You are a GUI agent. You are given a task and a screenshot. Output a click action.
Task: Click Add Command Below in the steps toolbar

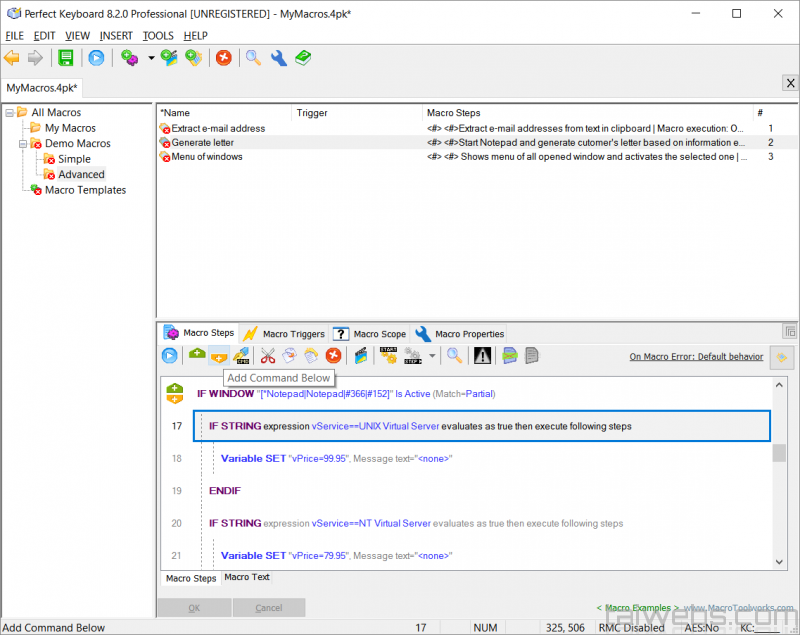pyautogui.click(x=218, y=355)
